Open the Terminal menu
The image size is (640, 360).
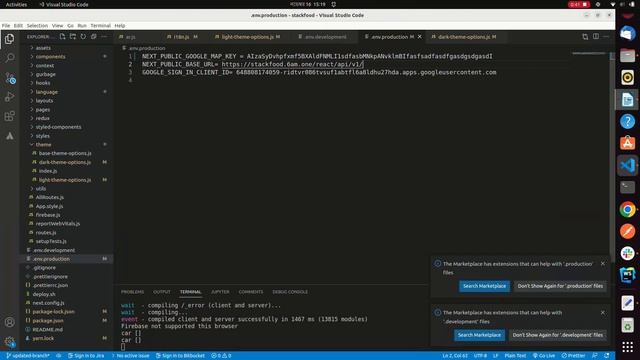pos(100,25)
